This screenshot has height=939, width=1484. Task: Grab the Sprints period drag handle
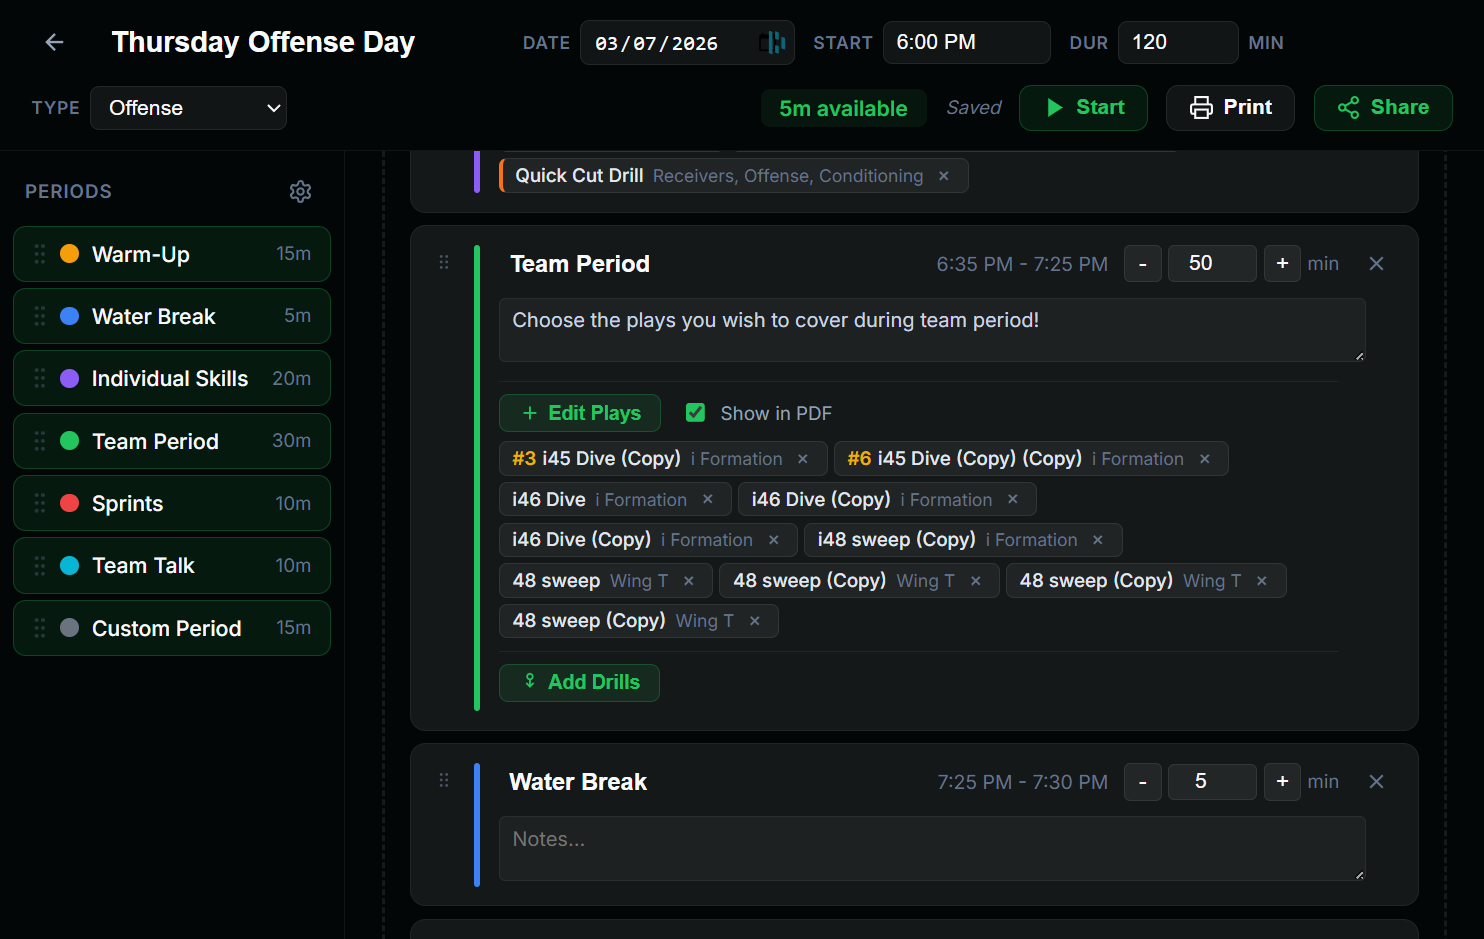click(40, 503)
